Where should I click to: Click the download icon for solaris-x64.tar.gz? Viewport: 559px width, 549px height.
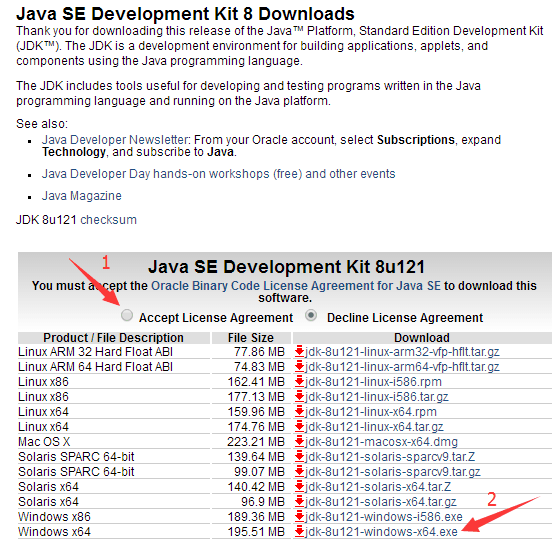pos(299,501)
